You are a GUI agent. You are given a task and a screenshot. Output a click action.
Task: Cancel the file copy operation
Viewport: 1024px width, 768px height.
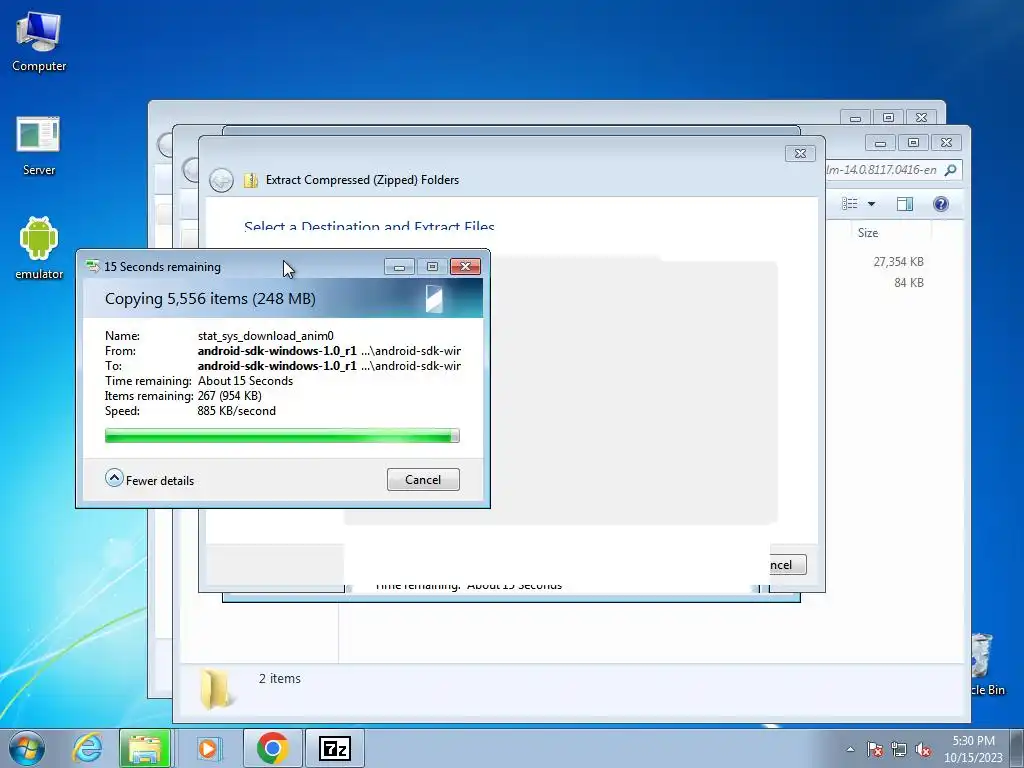pyautogui.click(x=423, y=479)
